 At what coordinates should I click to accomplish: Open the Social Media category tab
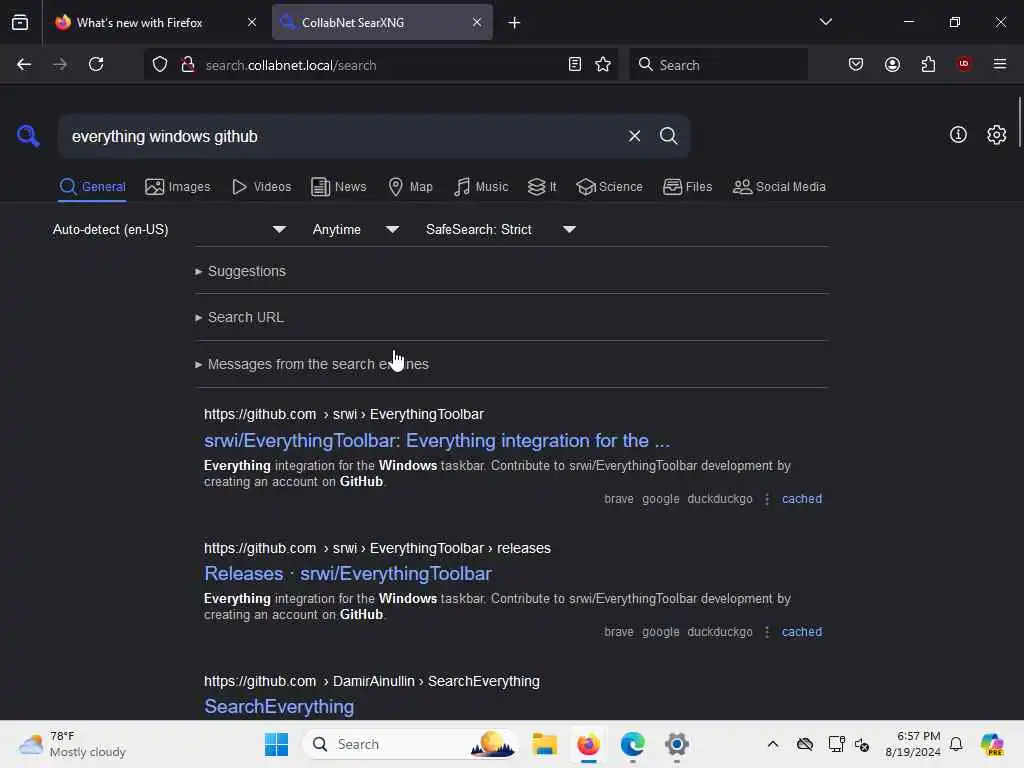(779, 187)
